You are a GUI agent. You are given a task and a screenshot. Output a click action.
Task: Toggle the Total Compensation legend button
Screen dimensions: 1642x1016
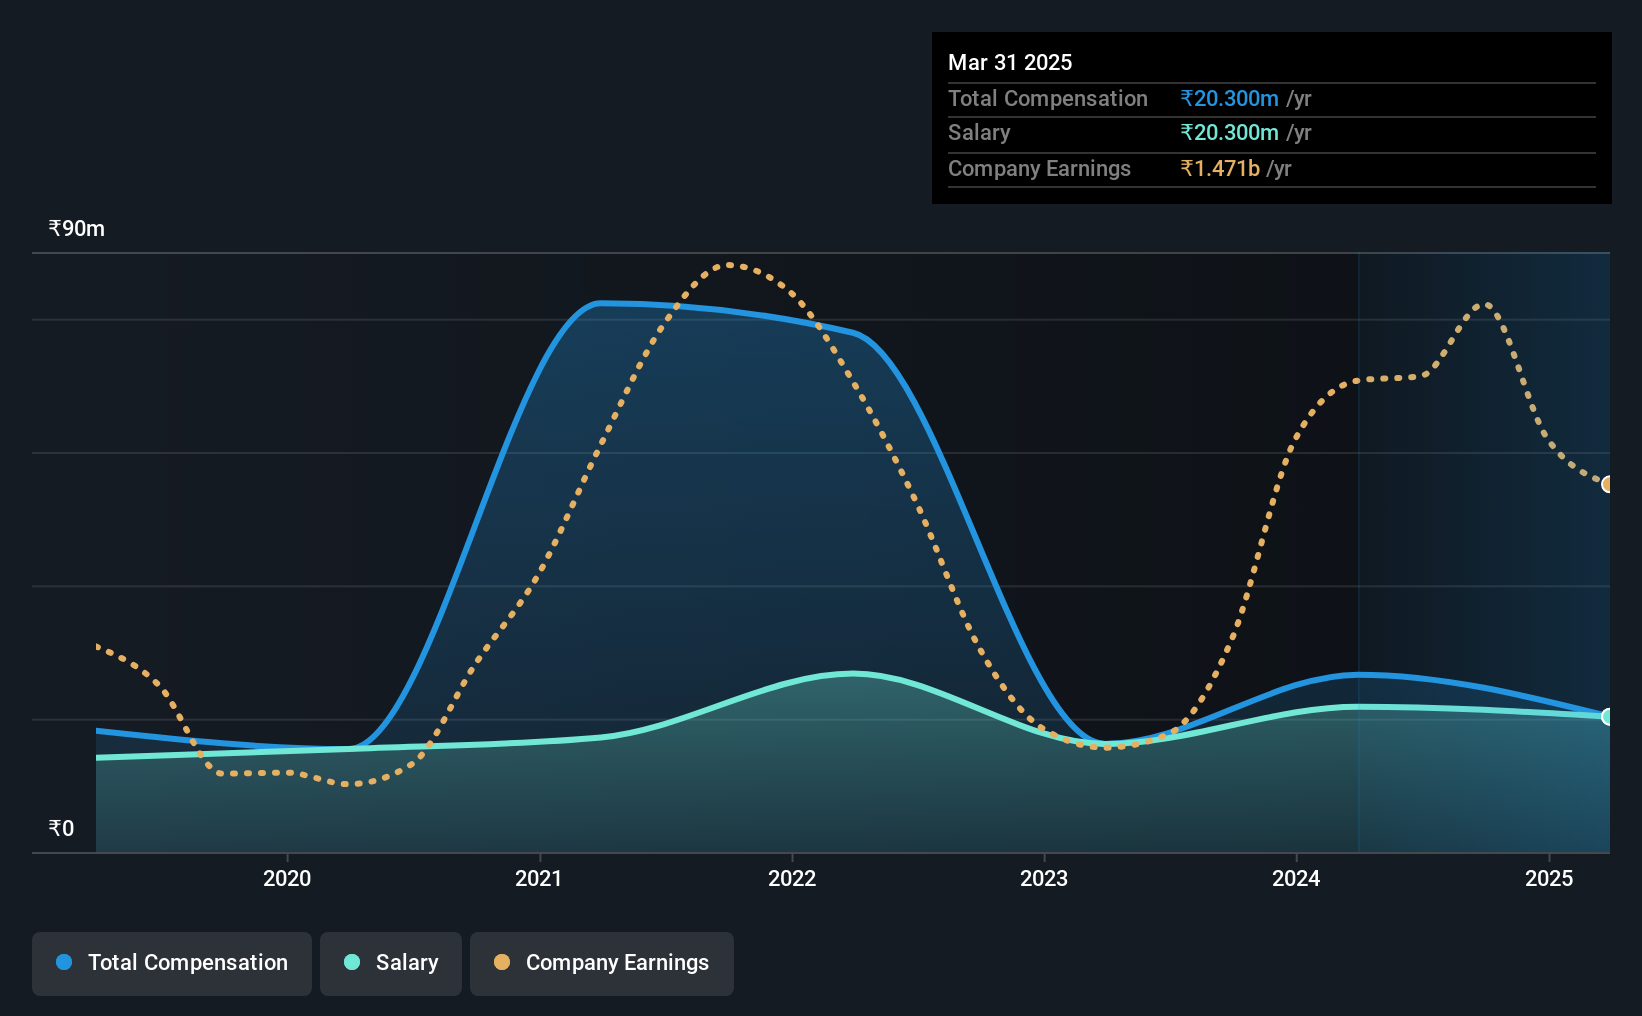tap(172, 963)
